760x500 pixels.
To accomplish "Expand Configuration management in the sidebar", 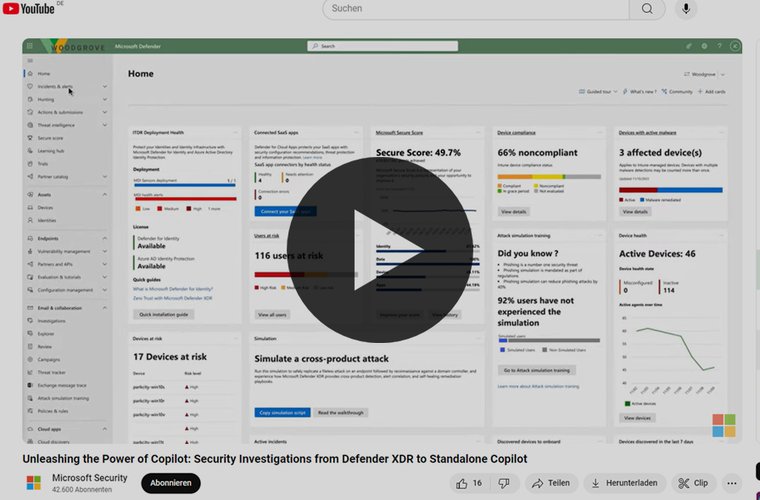I will tap(105, 290).
